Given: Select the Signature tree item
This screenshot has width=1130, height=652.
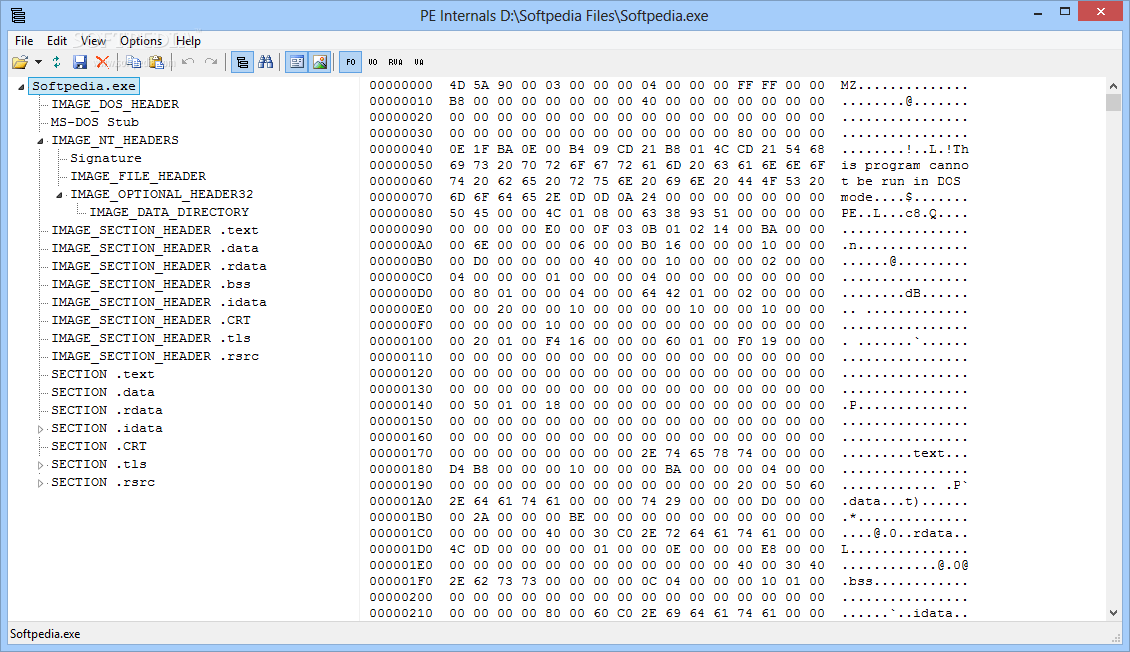Looking at the screenshot, I should [105, 158].
